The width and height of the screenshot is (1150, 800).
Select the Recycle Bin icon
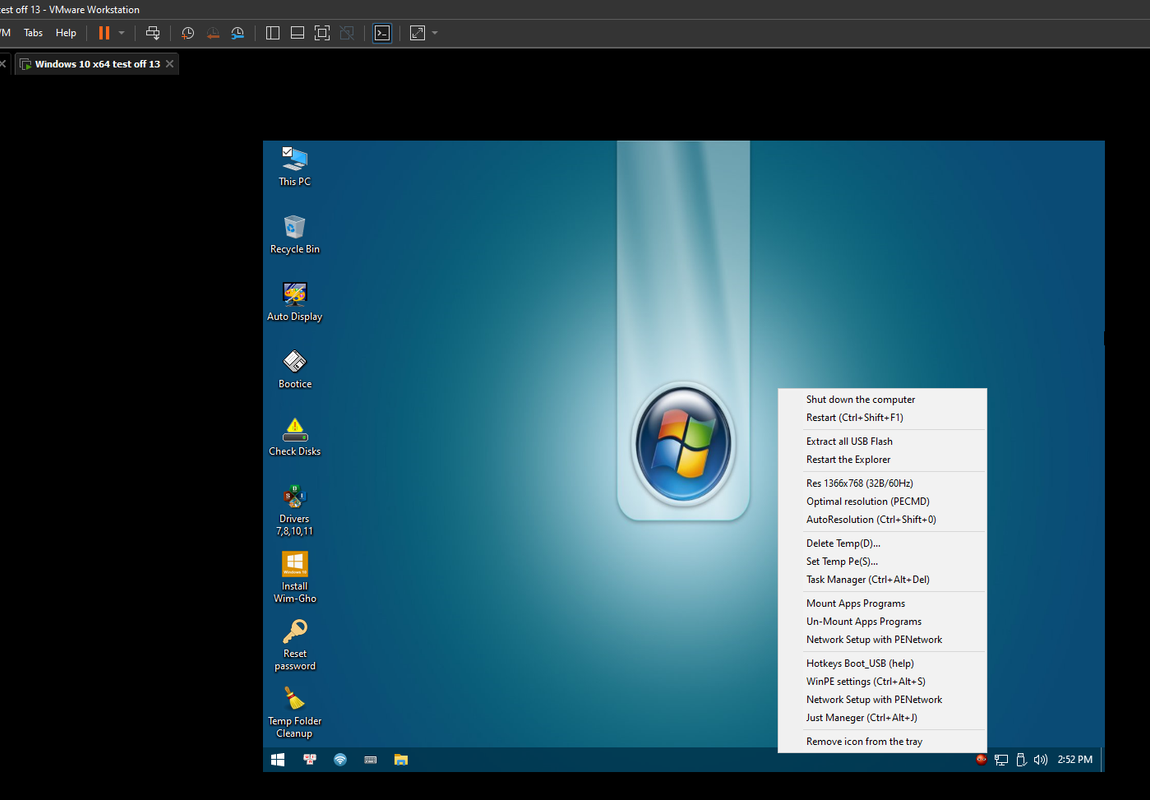click(x=295, y=234)
